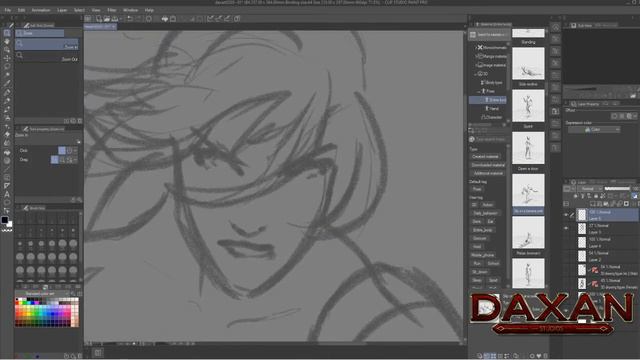640x360 pixels.
Task: Select Body type in material tree
Action: point(493,82)
